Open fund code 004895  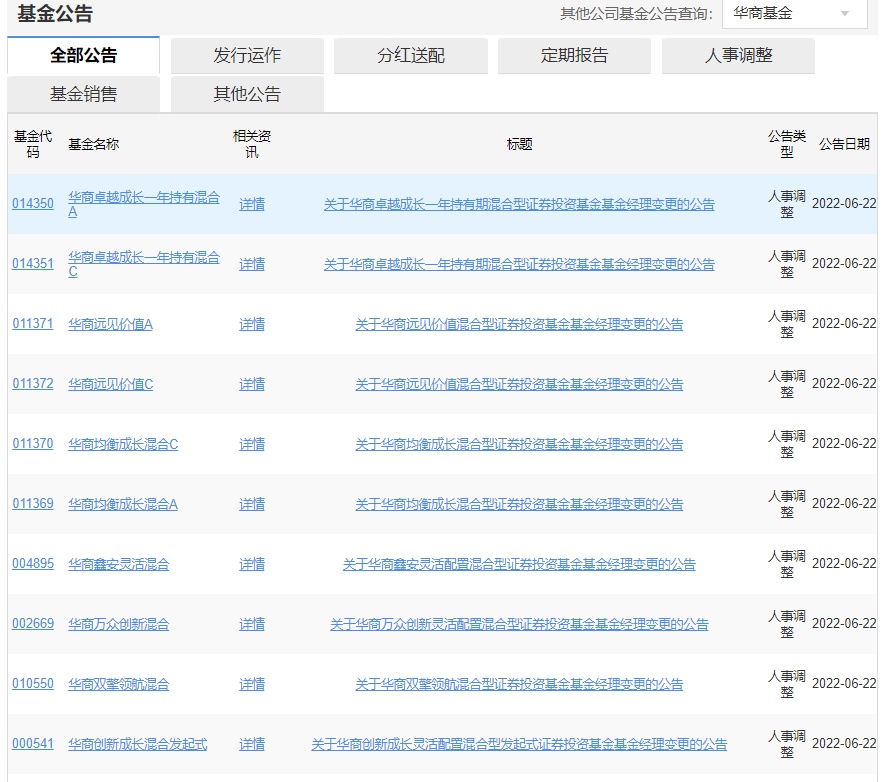pos(33,564)
